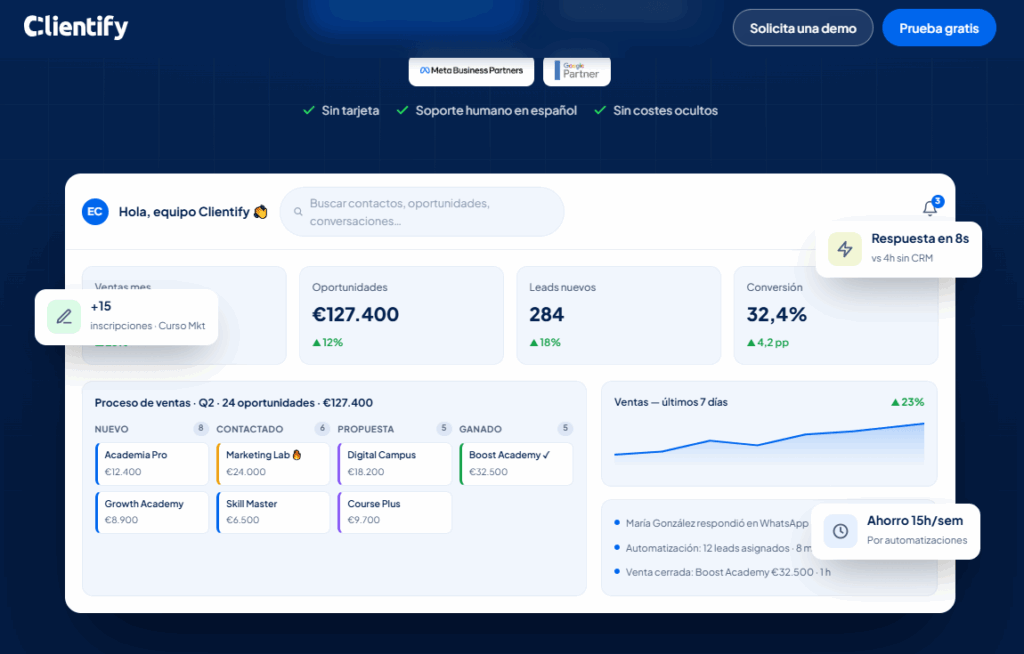
Task: Click the 4,2 pp conversion change
Action: [767, 342]
